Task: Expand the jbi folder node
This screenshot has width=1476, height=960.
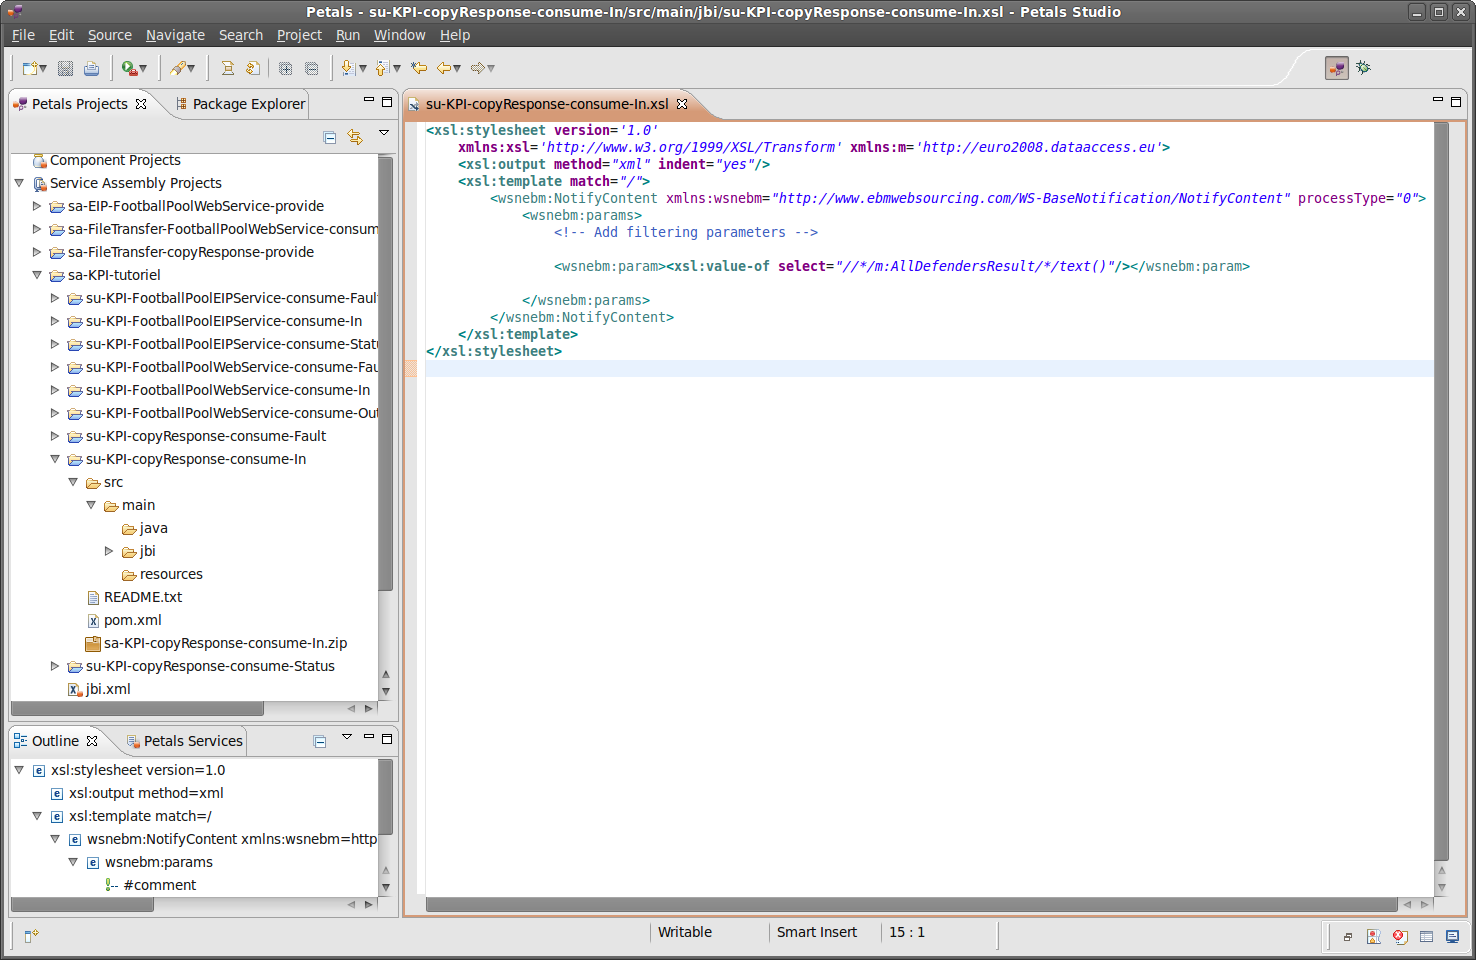Action: point(109,551)
